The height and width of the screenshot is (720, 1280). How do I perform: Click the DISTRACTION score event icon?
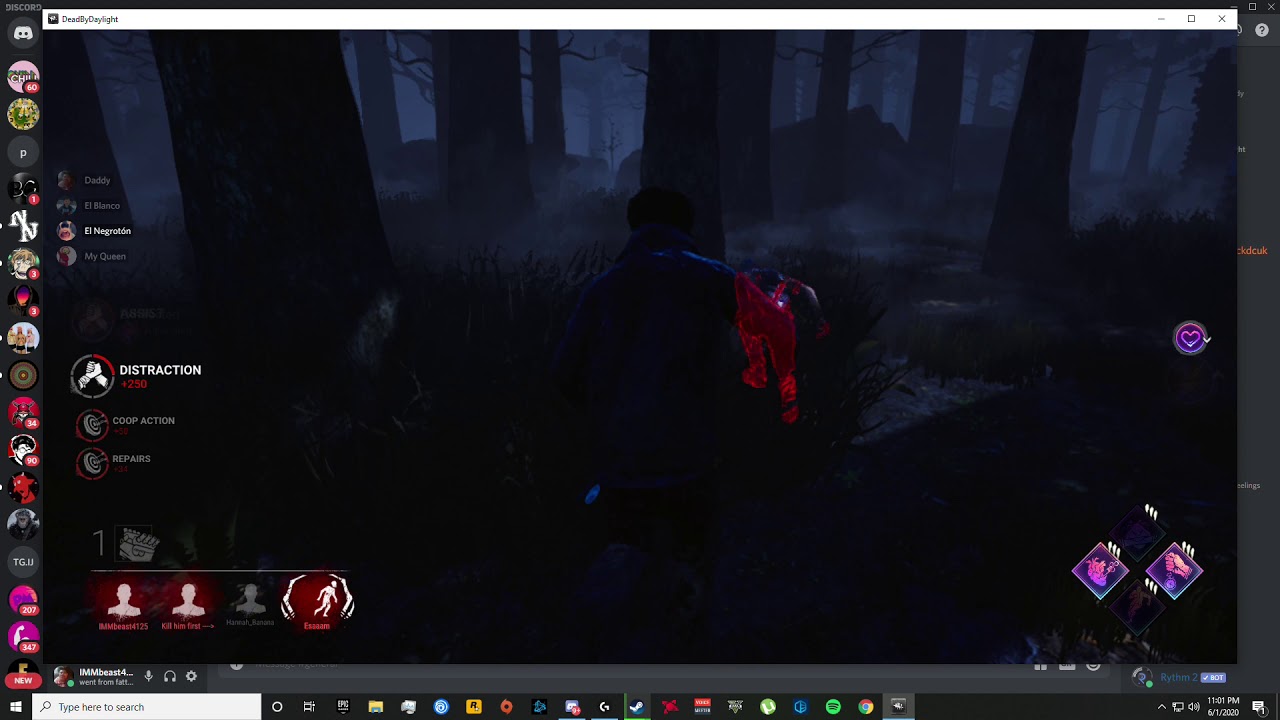[x=93, y=377]
